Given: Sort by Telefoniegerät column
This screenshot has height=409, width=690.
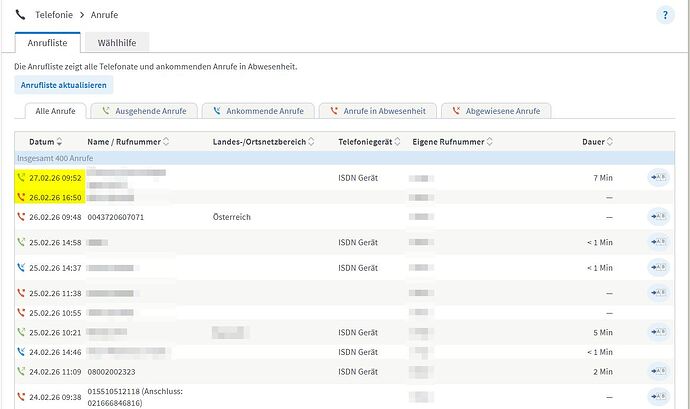Looking at the screenshot, I should coord(369,142).
